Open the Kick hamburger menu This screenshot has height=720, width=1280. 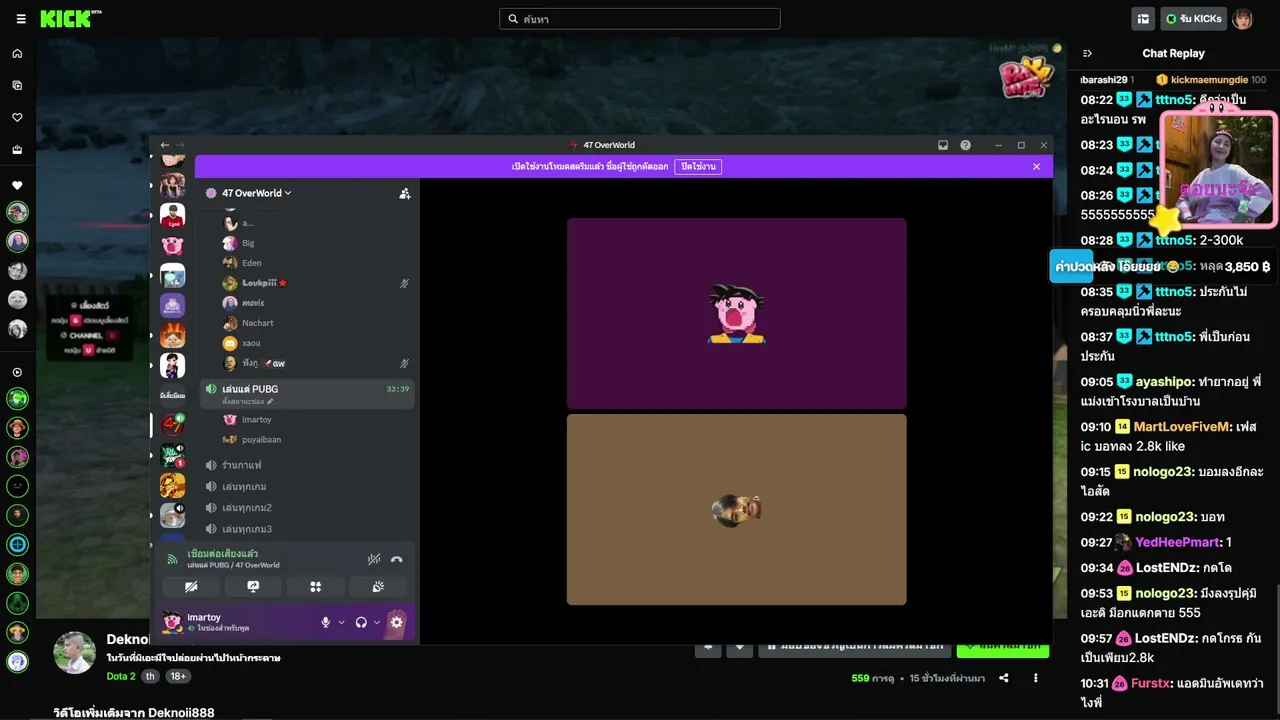point(21,19)
